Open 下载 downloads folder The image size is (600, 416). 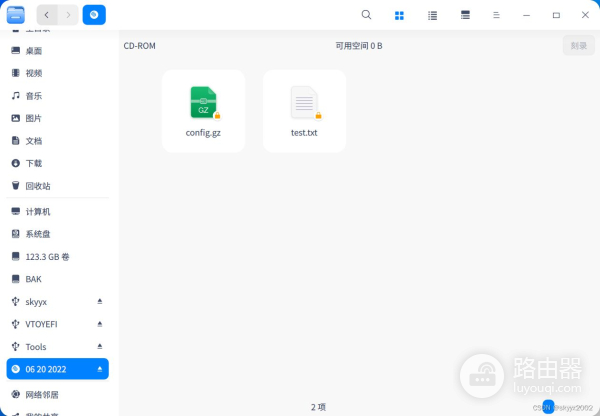pos(34,163)
